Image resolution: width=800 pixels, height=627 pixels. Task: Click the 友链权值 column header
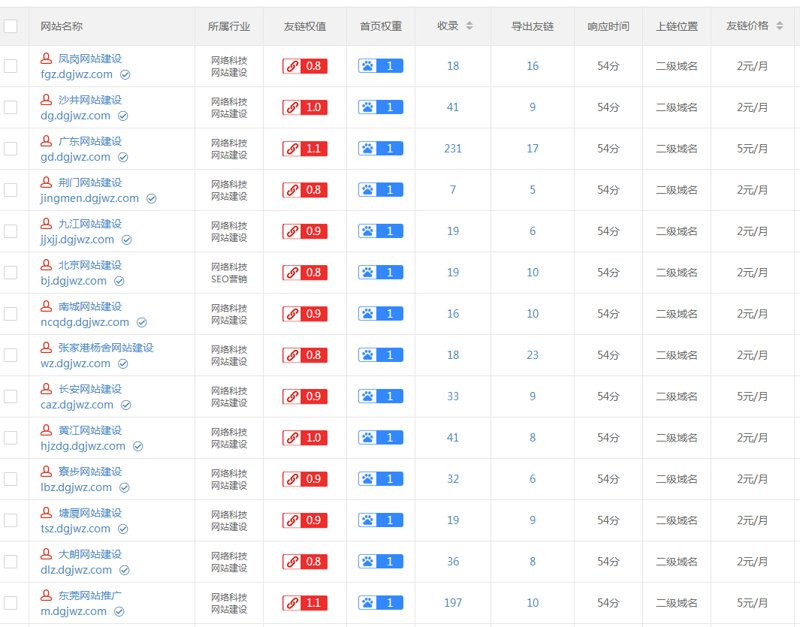304,26
